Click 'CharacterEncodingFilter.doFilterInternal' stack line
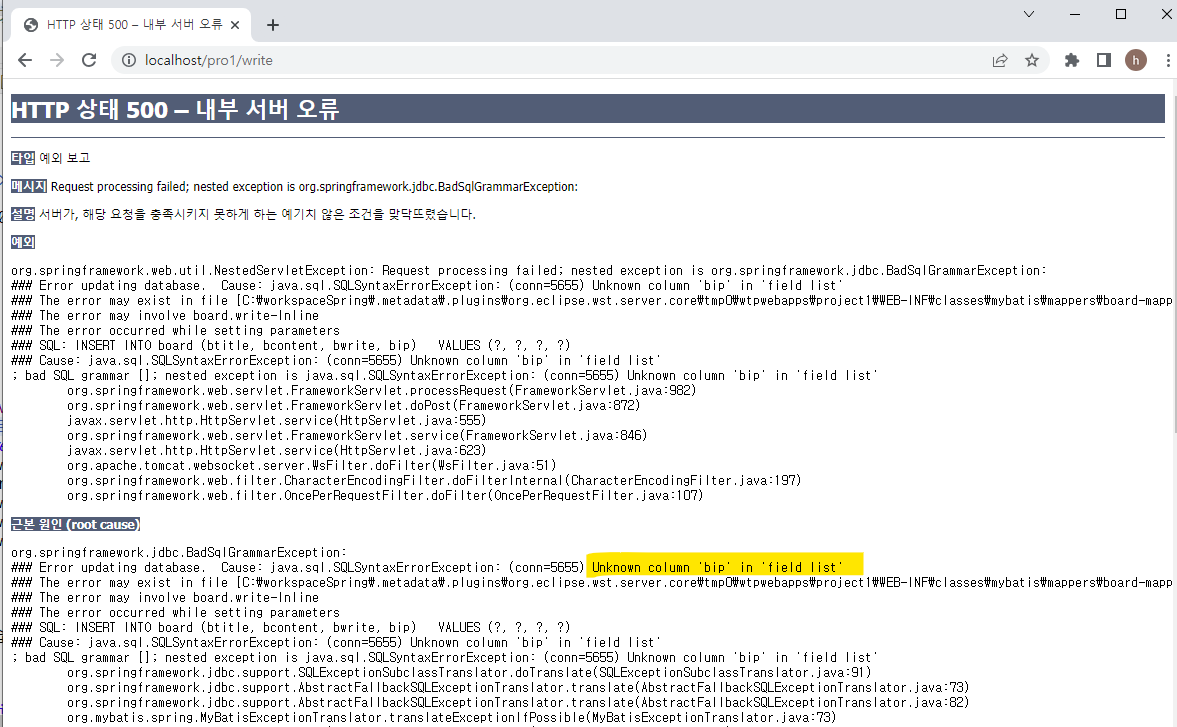This screenshot has height=727, width=1177. (434, 480)
